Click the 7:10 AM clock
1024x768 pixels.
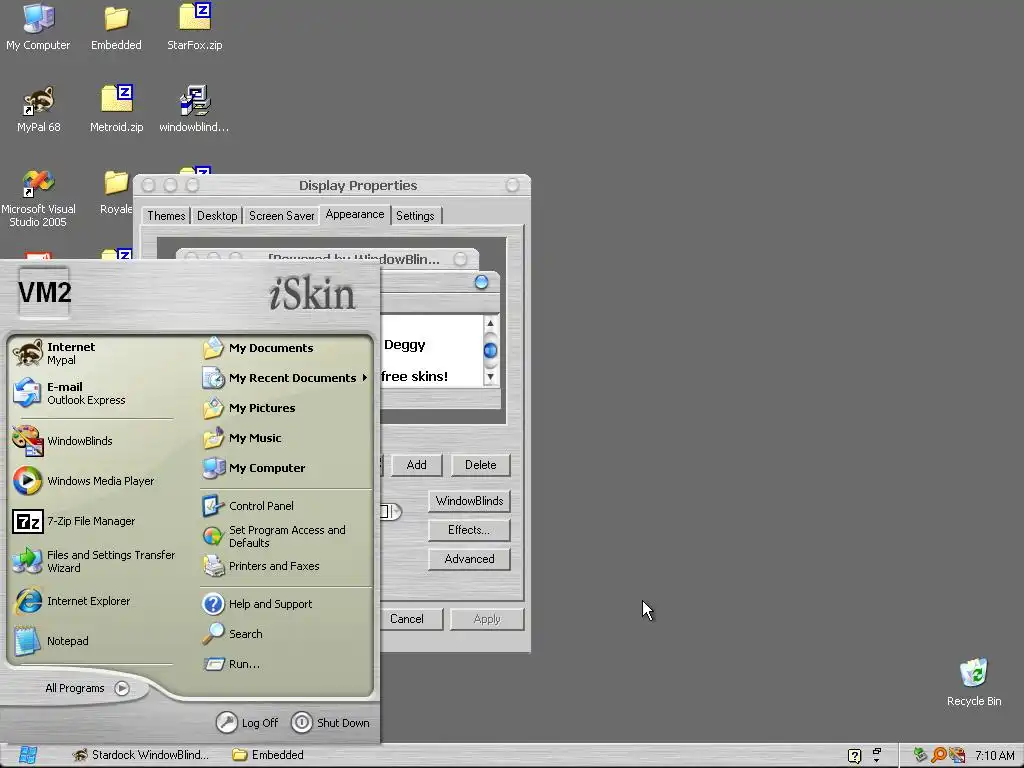[995, 756]
